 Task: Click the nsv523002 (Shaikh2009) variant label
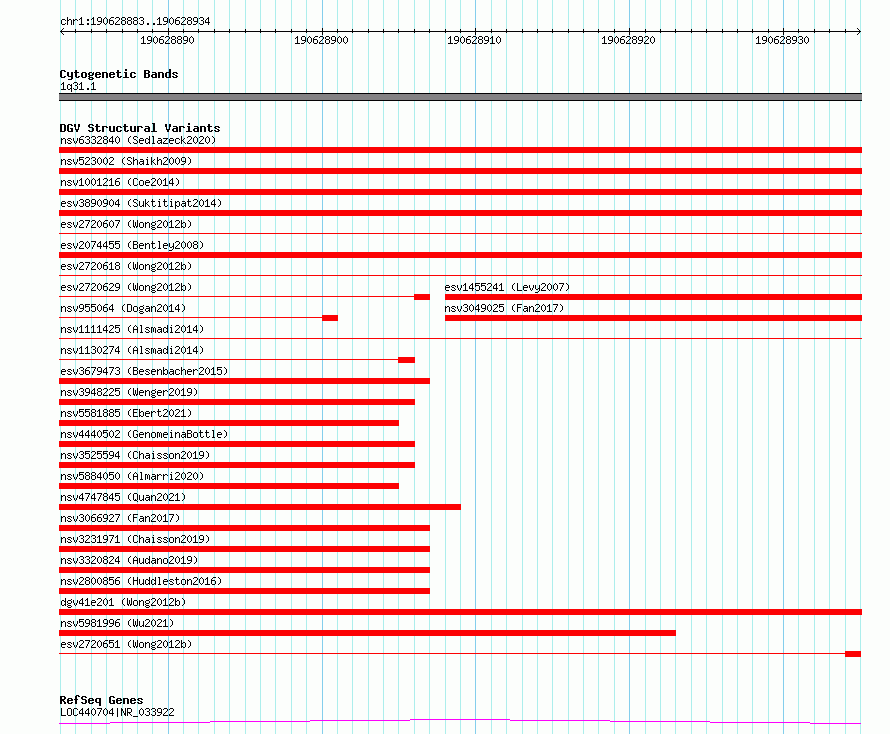click(x=126, y=161)
